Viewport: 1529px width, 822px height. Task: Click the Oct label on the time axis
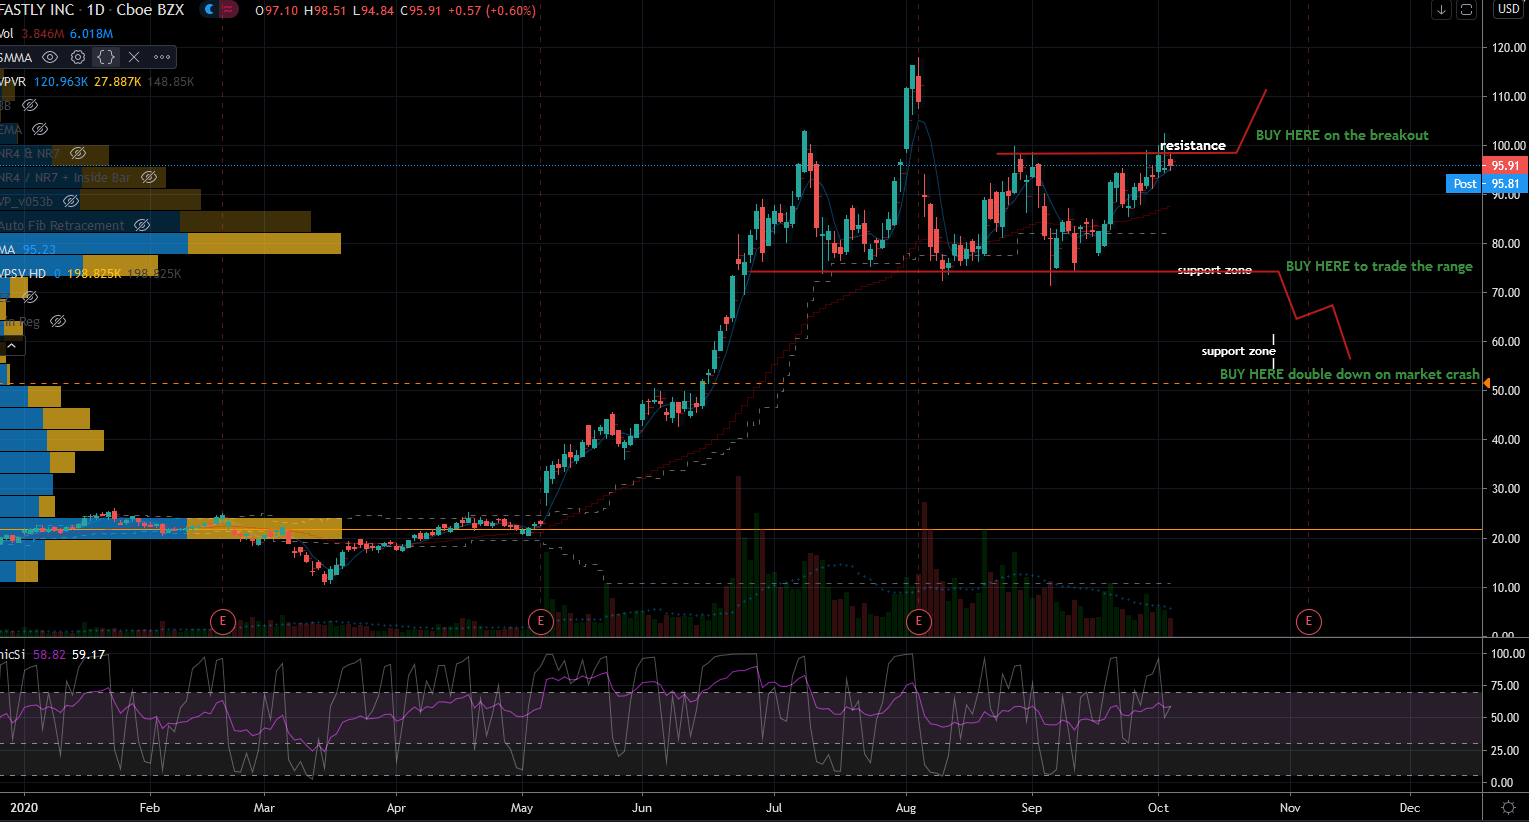pos(1158,808)
